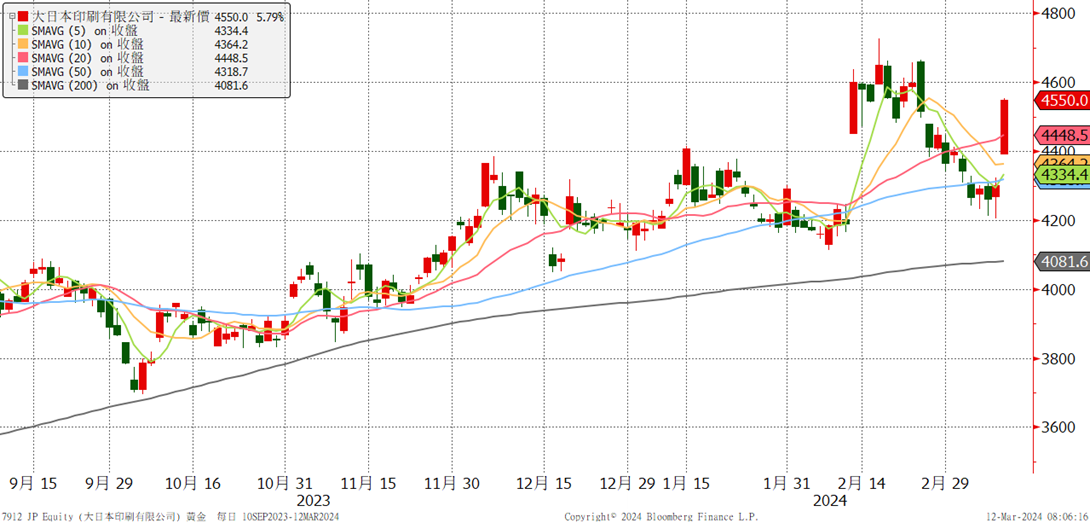The image size is (1090, 523).
Task: Click the 11月 30 date label
Action: tap(453, 482)
